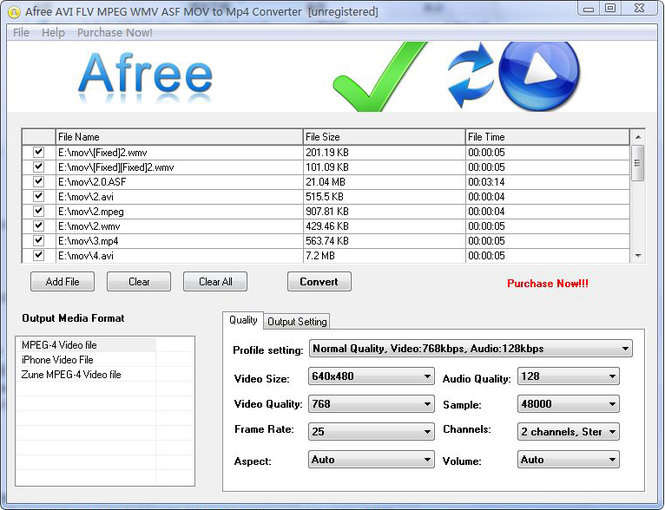Click the File Size column header
665x510 pixels.
(x=384, y=137)
